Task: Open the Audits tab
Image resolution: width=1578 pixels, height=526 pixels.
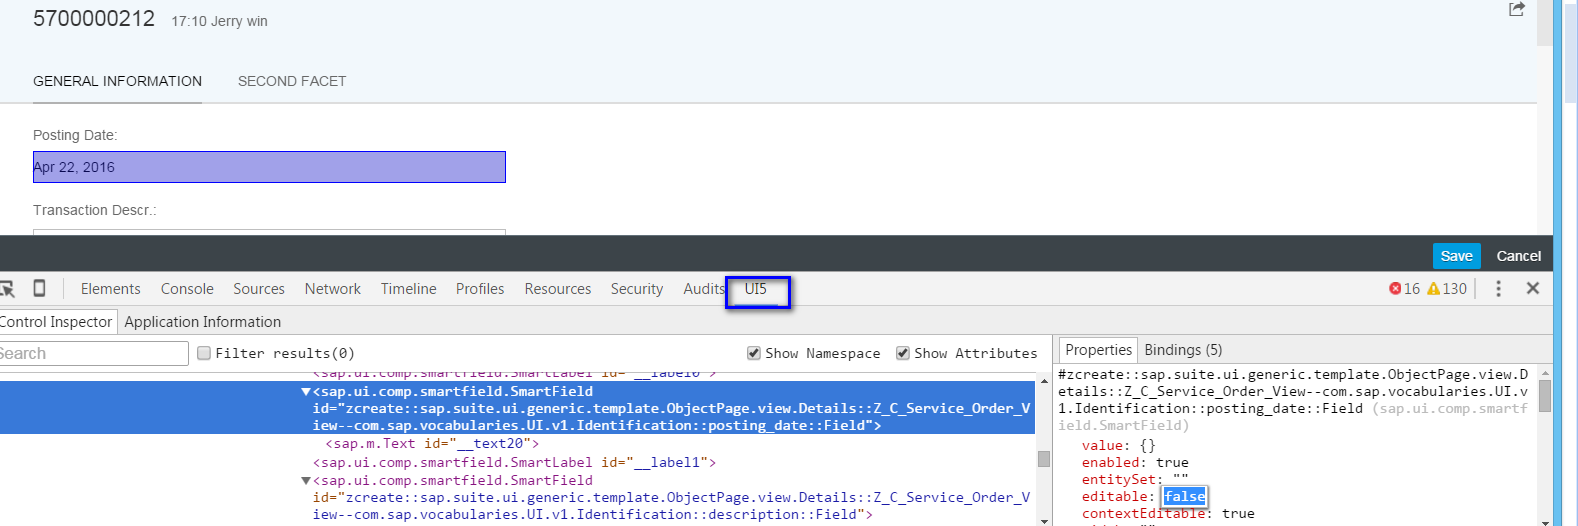Action: [704, 288]
